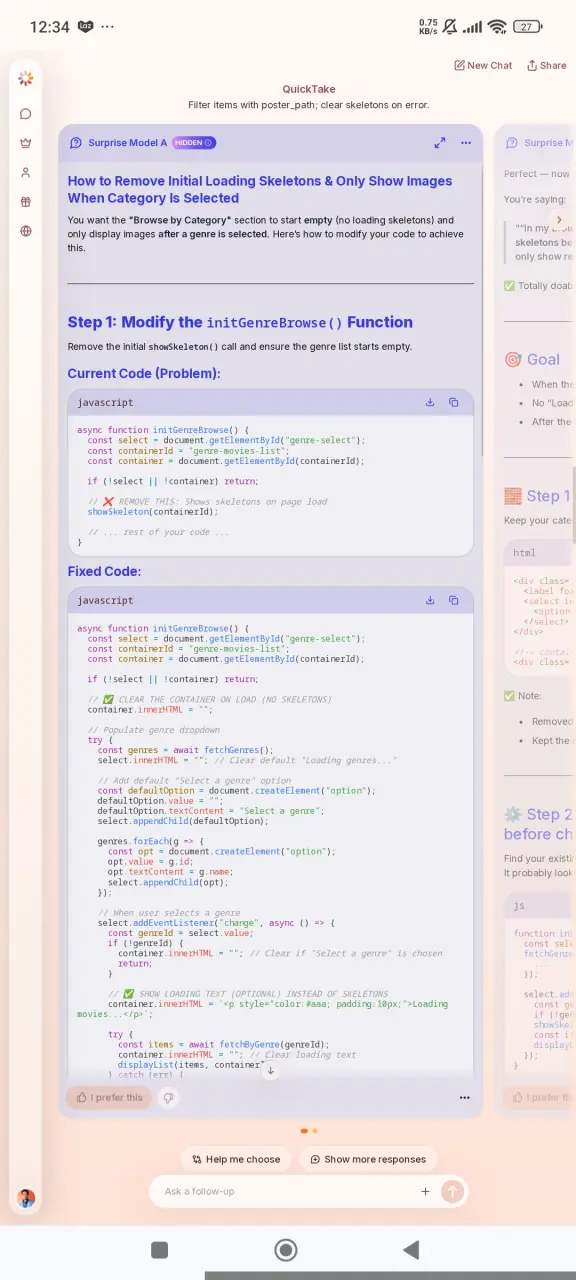
Task: Download the Current Code javascript snippet
Action: [430, 402]
